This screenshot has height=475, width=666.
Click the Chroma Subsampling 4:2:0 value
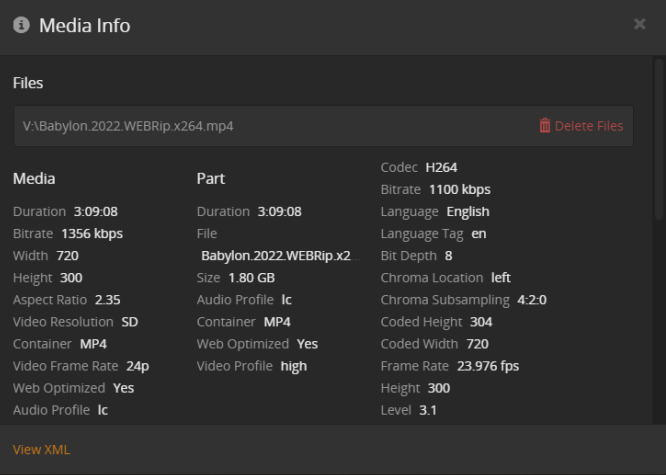click(532, 300)
